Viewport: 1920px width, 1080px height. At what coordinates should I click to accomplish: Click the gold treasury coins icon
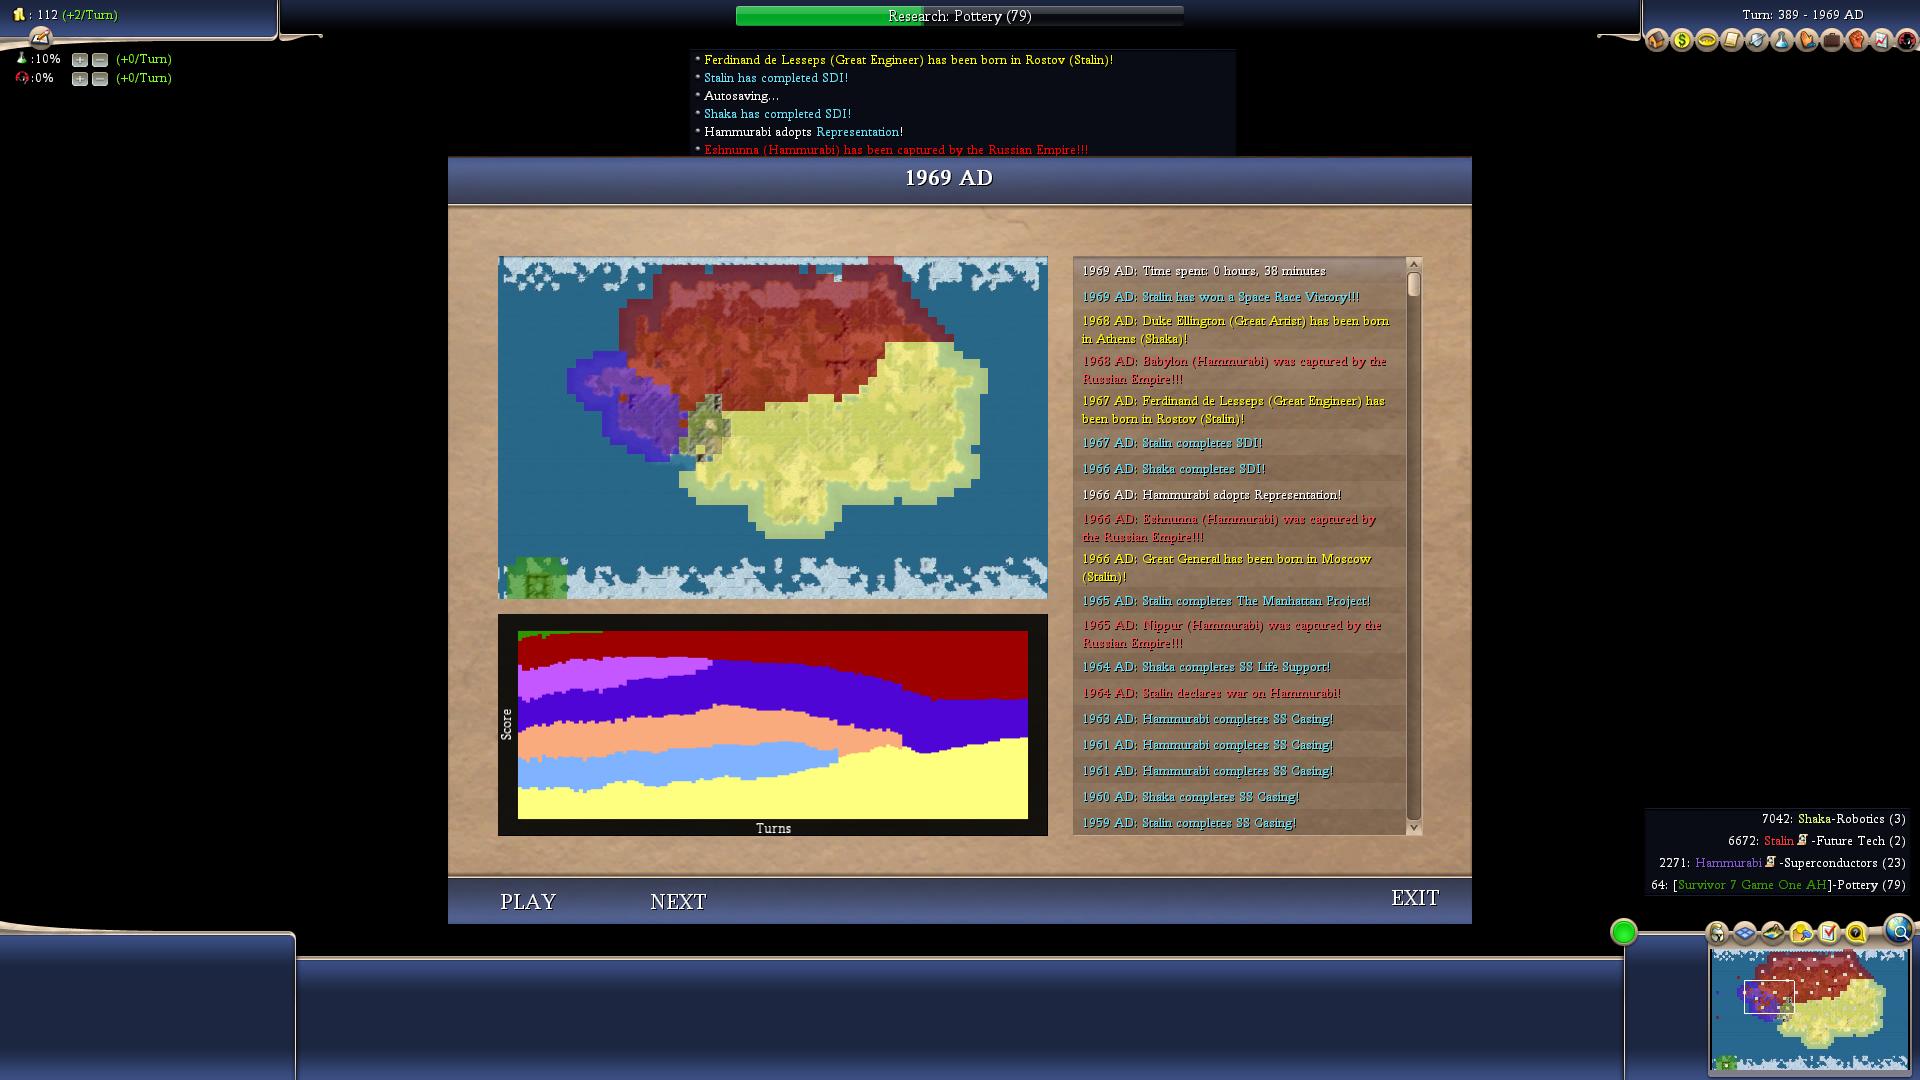click(19, 15)
